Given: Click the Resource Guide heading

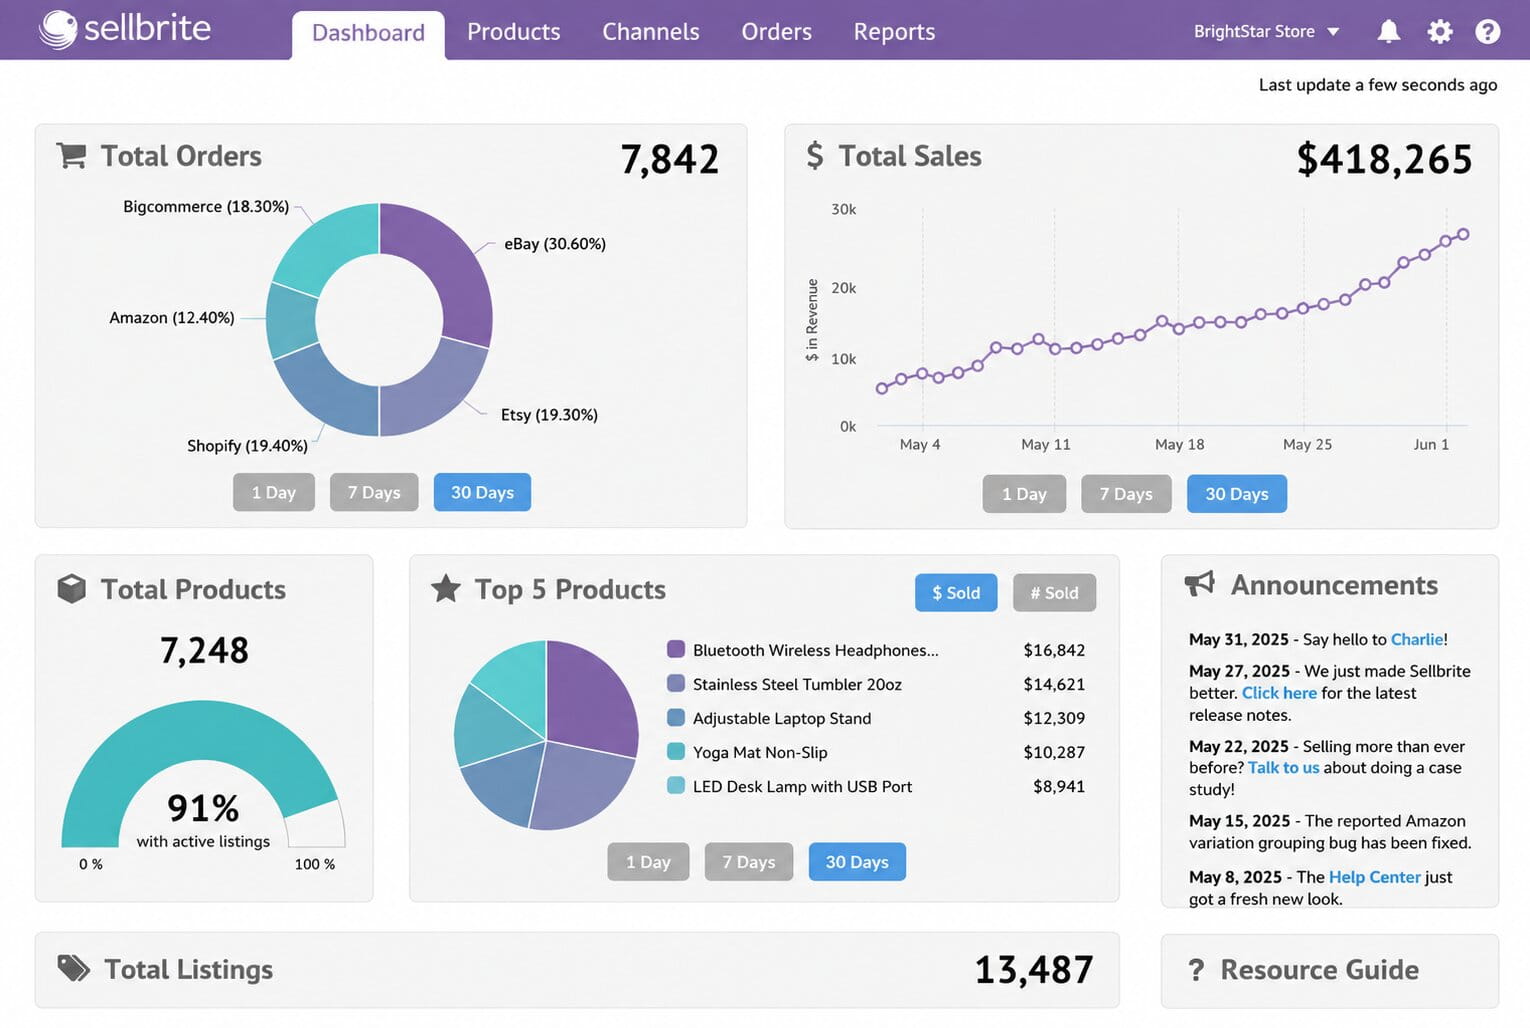Looking at the screenshot, I should tap(1320, 970).
